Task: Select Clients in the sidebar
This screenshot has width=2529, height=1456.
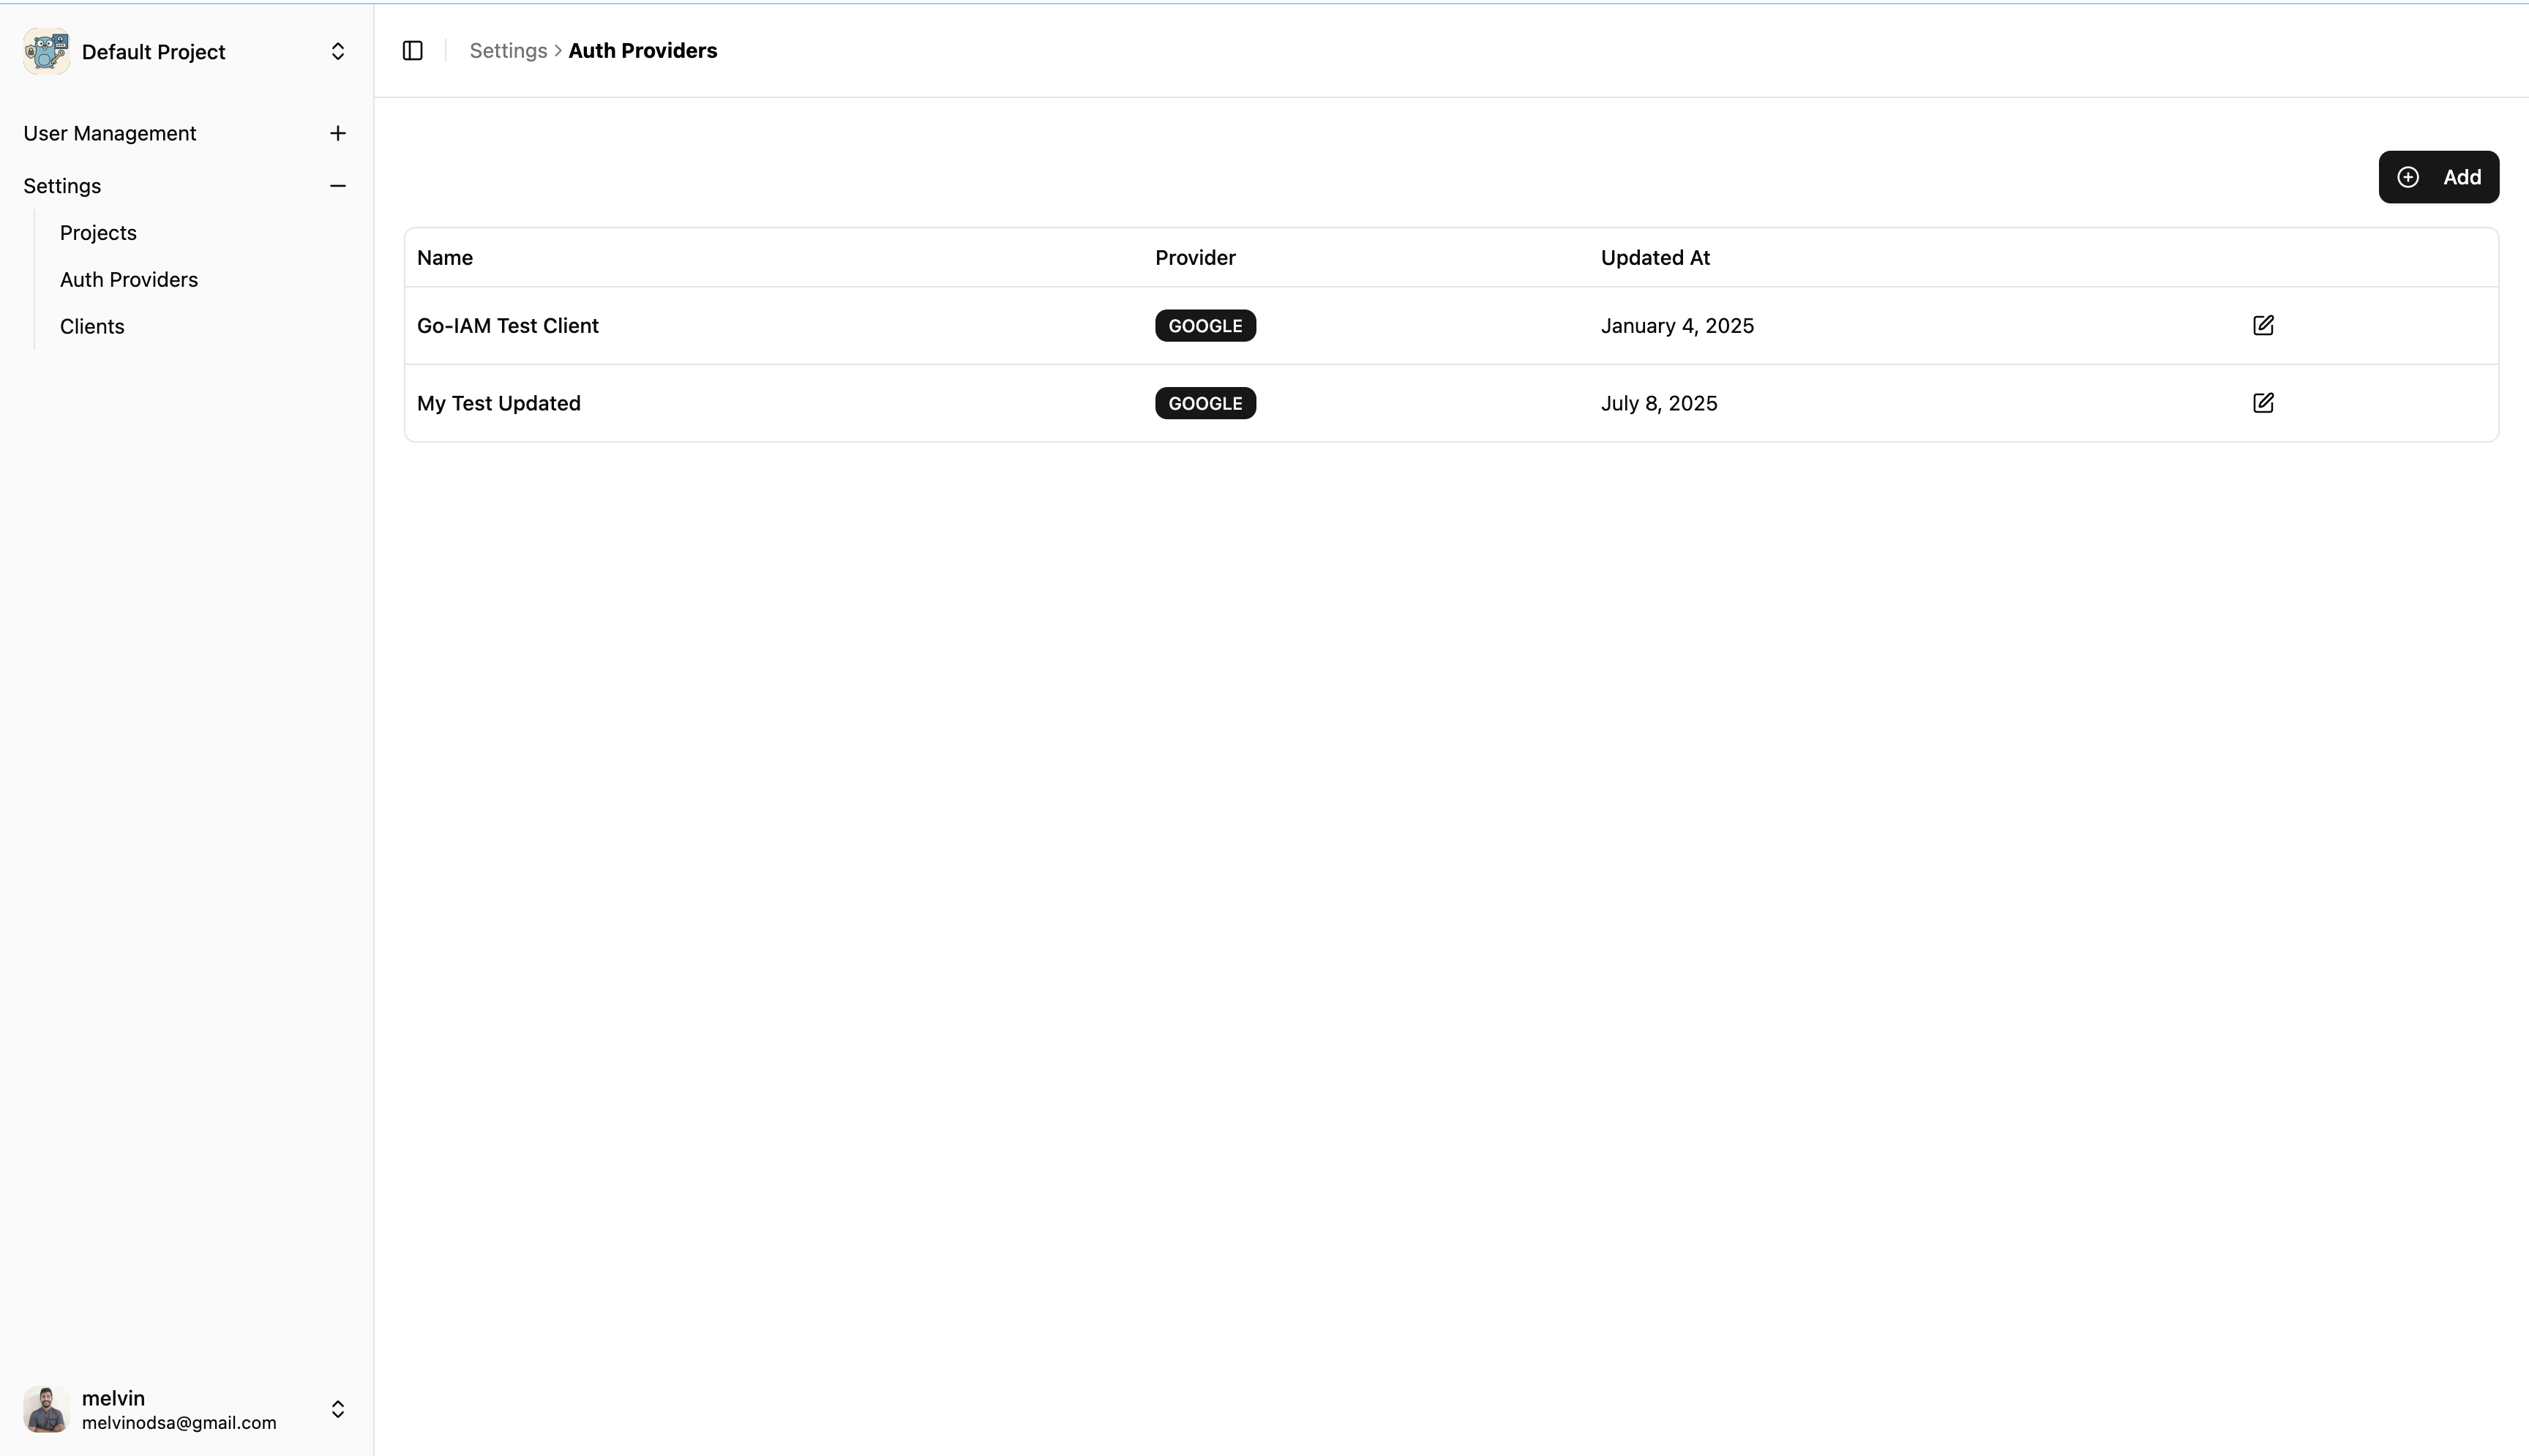Action: (91, 326)
